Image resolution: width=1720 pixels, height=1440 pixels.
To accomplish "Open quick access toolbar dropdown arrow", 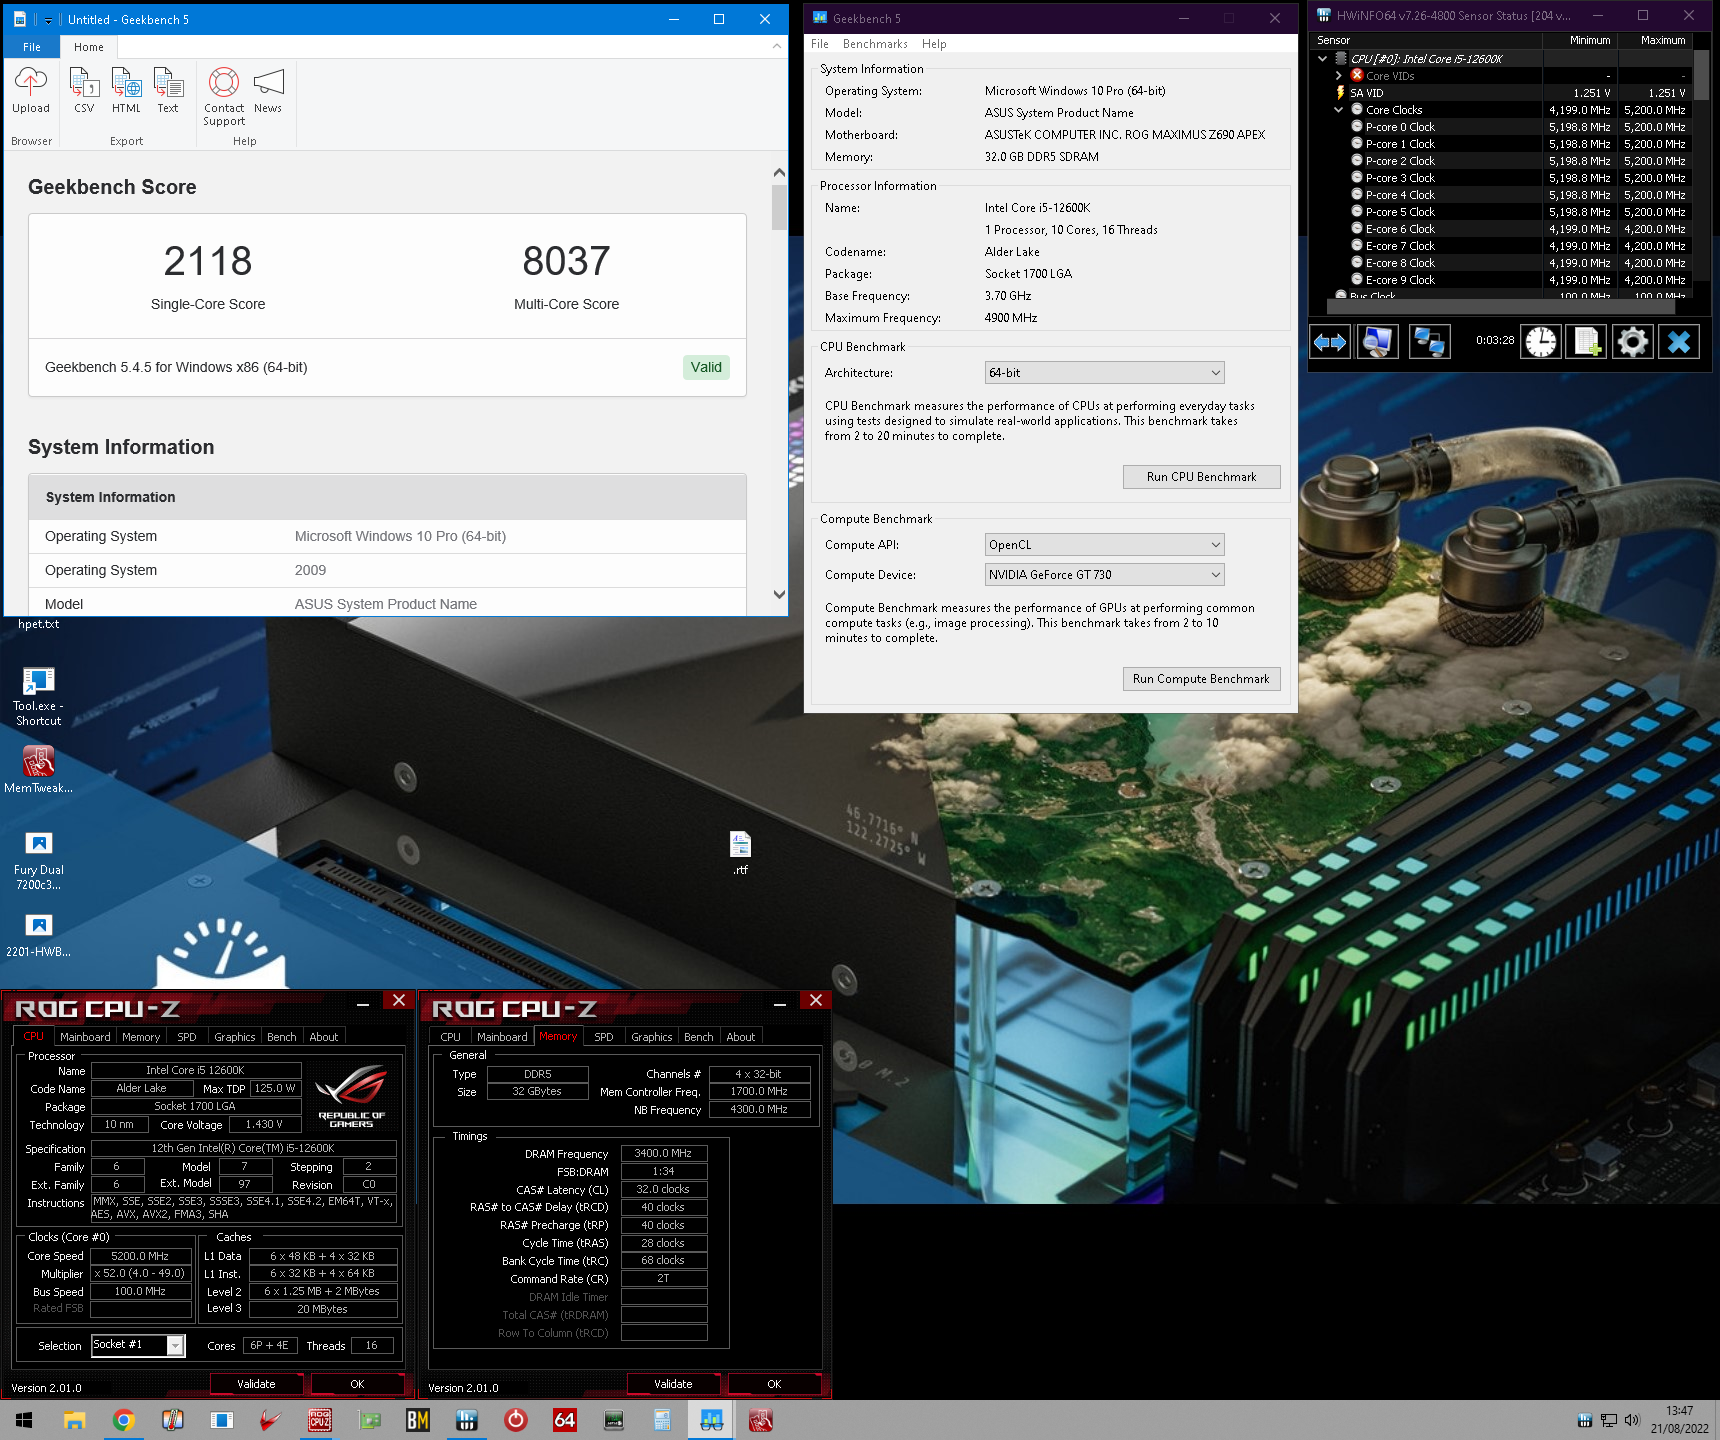I will point(48,20).
